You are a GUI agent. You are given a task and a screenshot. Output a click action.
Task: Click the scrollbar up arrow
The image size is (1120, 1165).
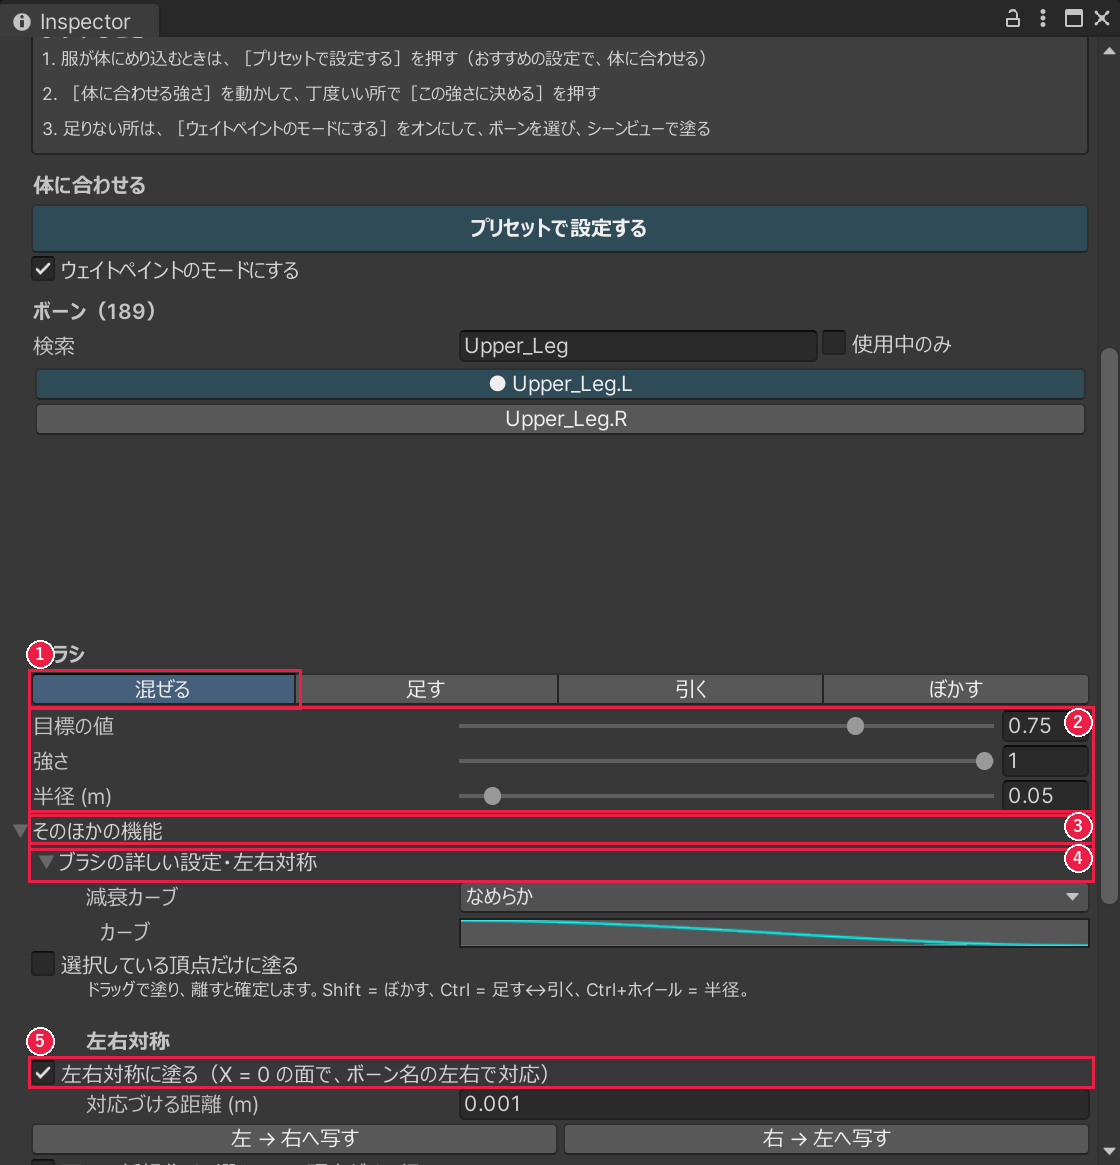[1109, 51]
